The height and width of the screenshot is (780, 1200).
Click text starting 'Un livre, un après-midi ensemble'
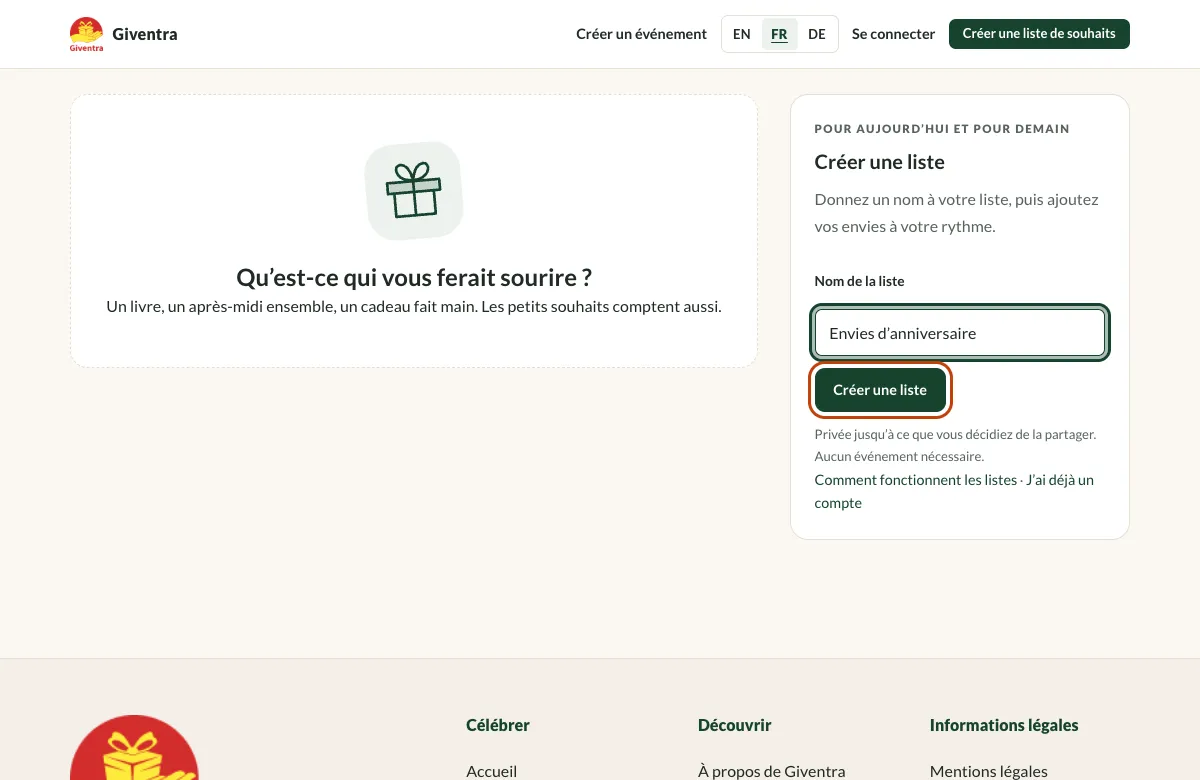(414, 306)
